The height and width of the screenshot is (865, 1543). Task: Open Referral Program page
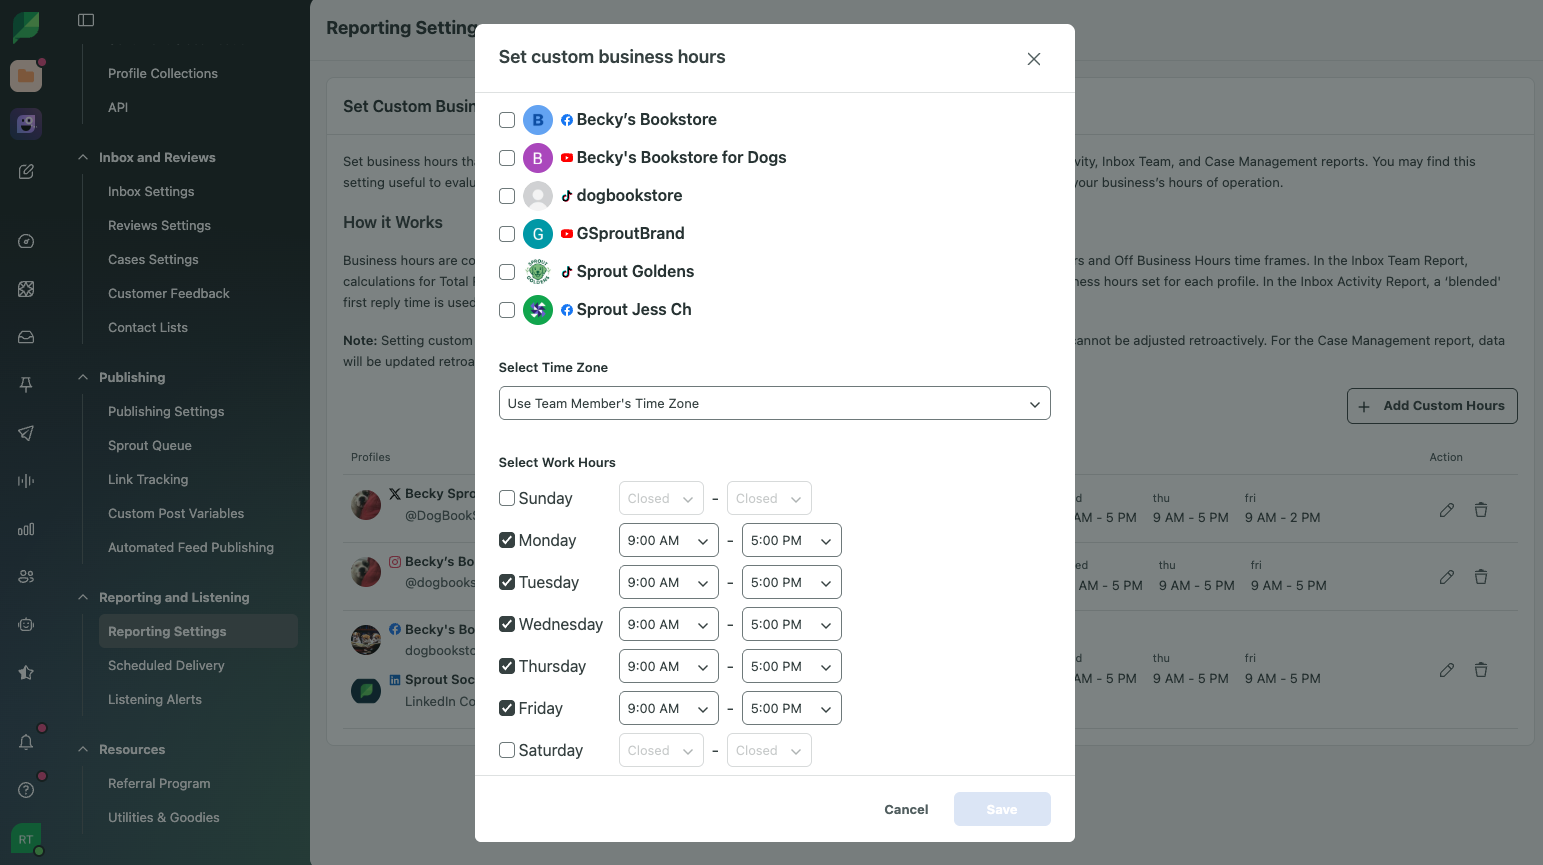(x=159, y=783)
